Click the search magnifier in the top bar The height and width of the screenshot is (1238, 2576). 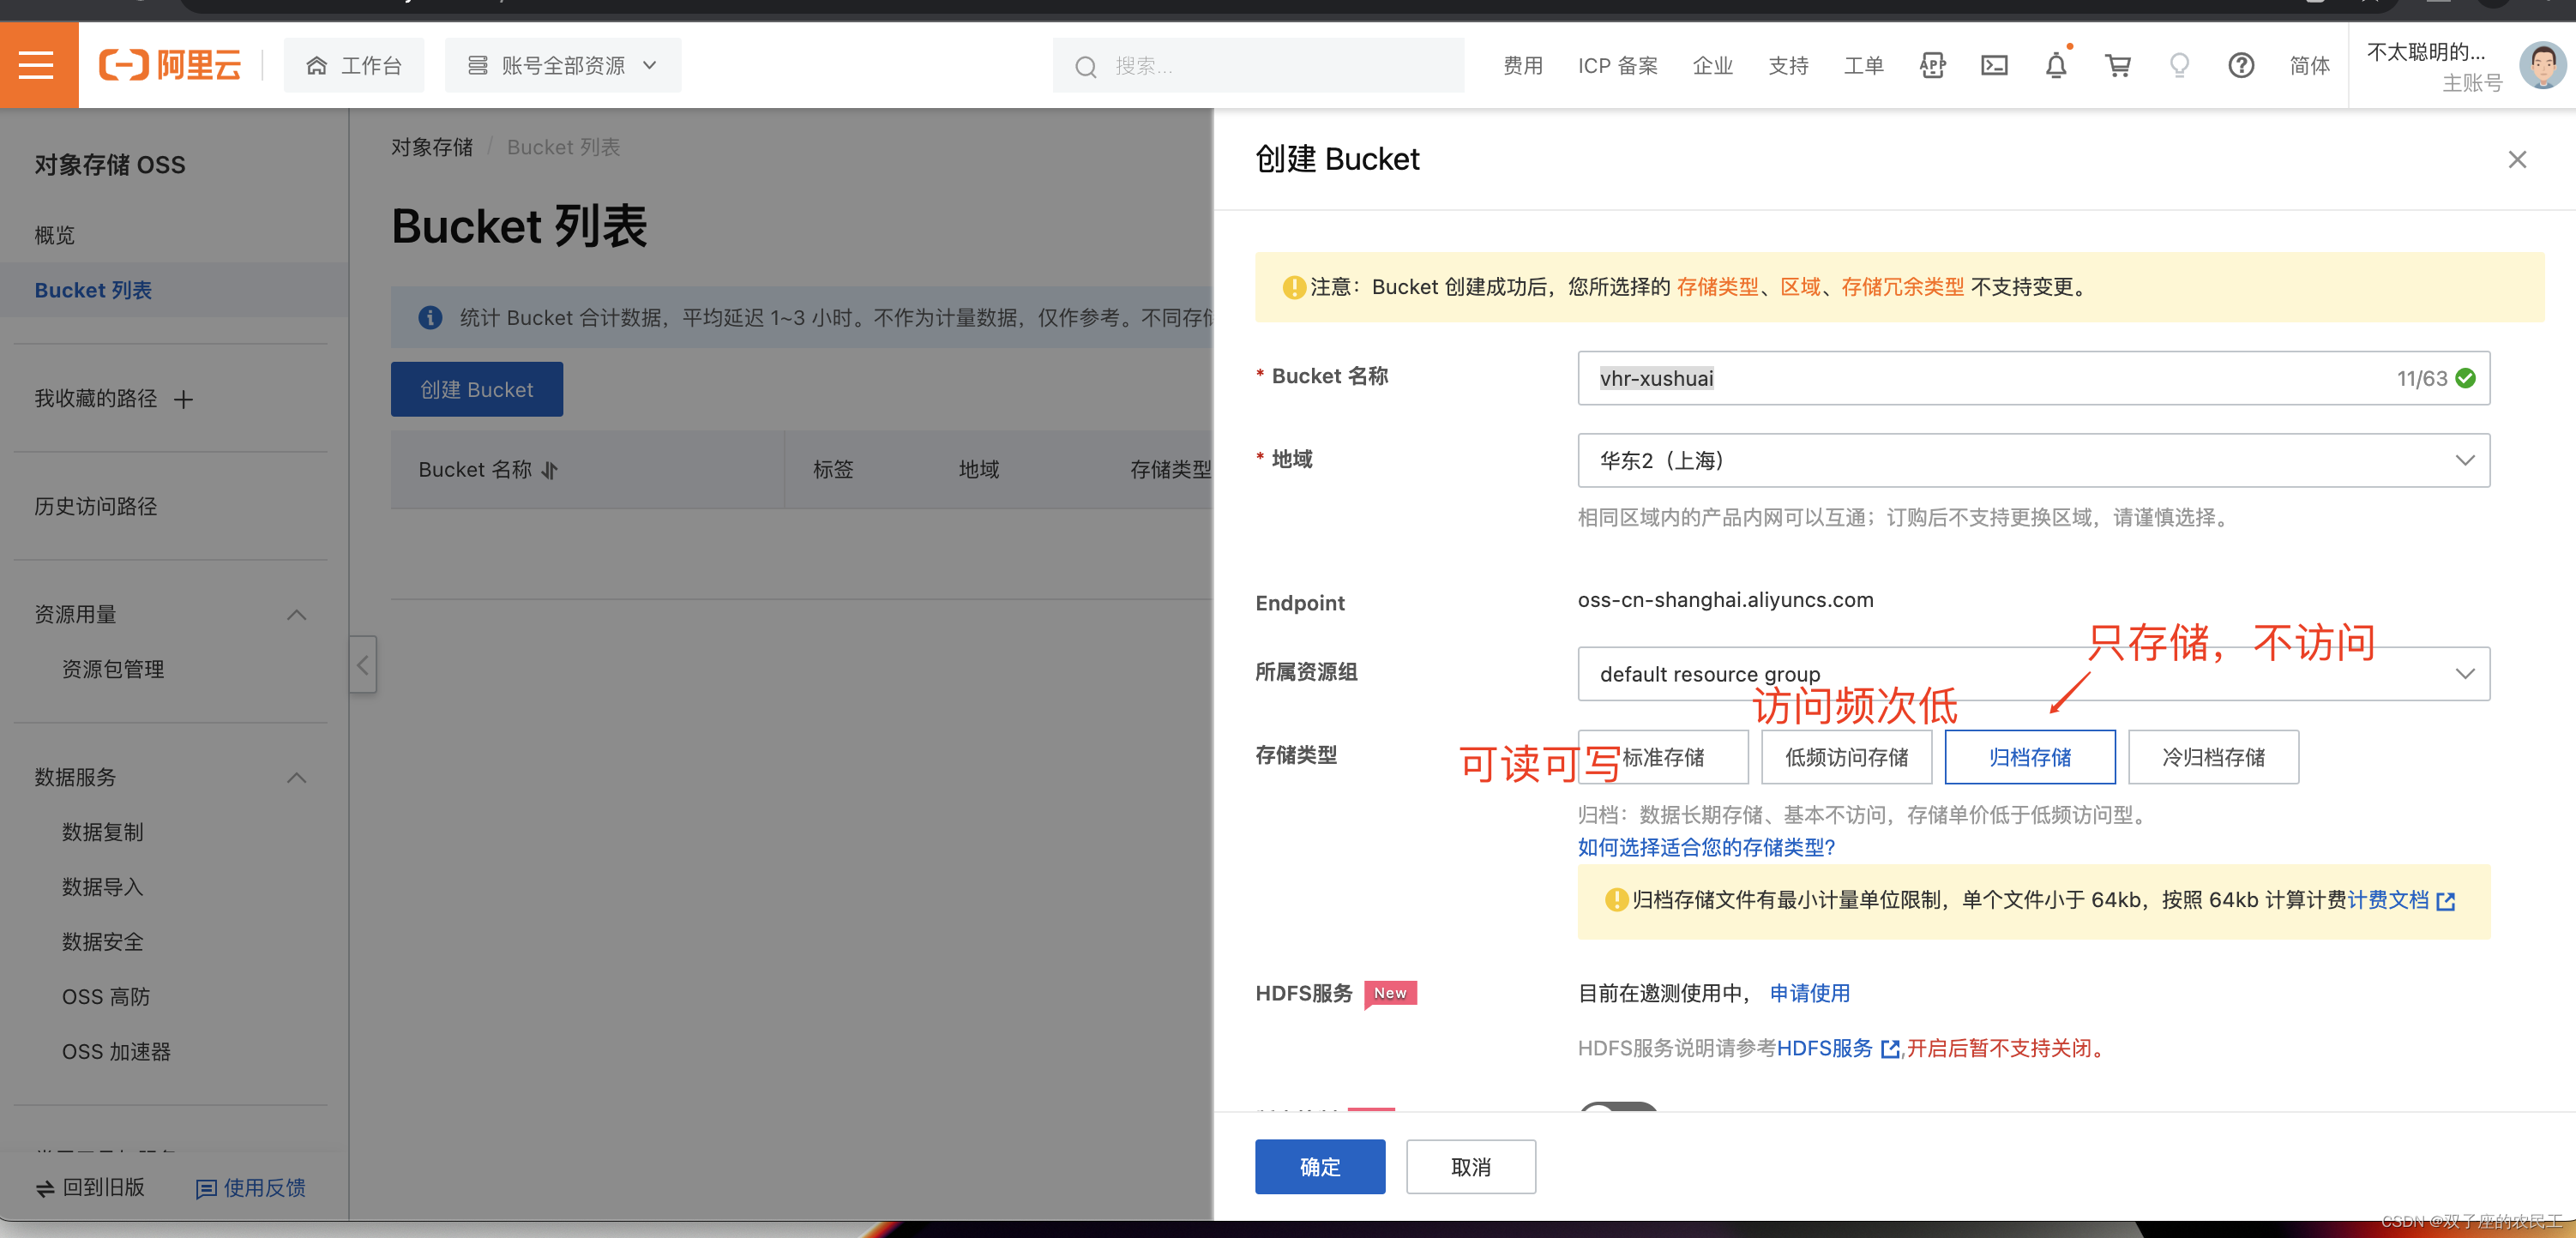point(1087,65)
